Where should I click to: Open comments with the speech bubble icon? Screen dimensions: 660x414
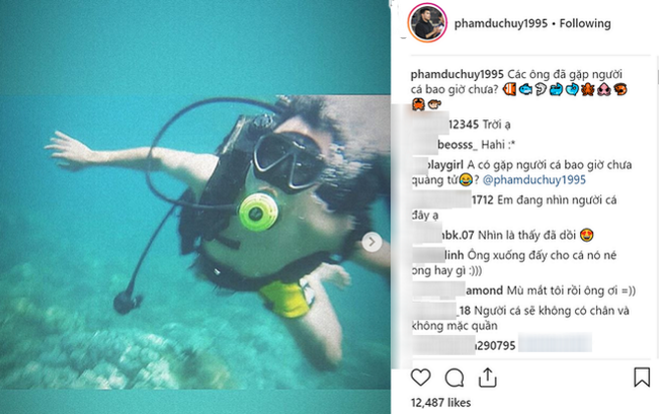454,377
